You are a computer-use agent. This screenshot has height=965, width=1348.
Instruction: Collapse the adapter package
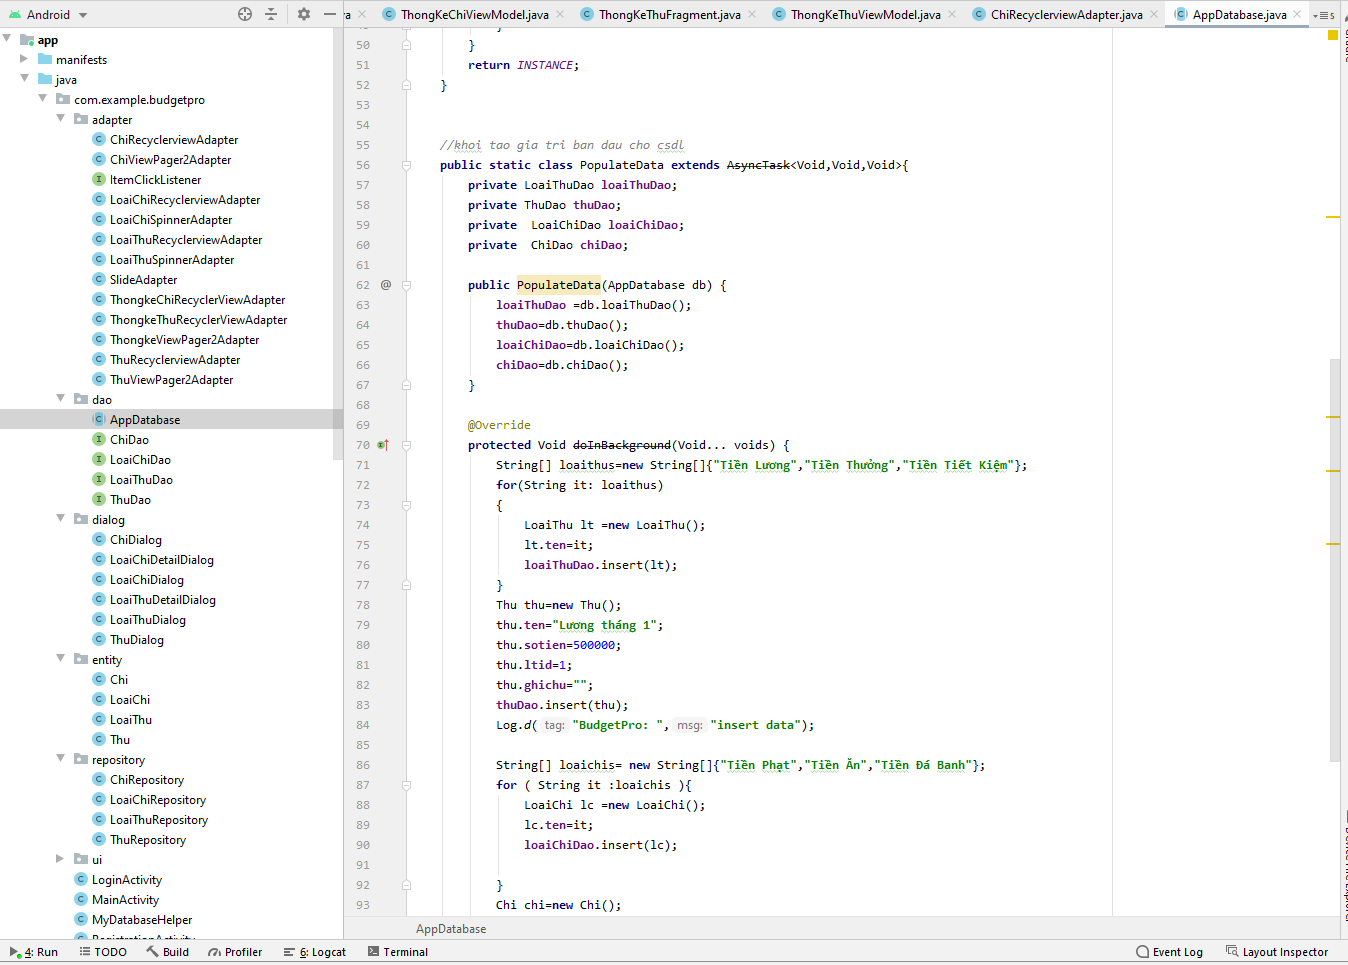coord(60,119)
